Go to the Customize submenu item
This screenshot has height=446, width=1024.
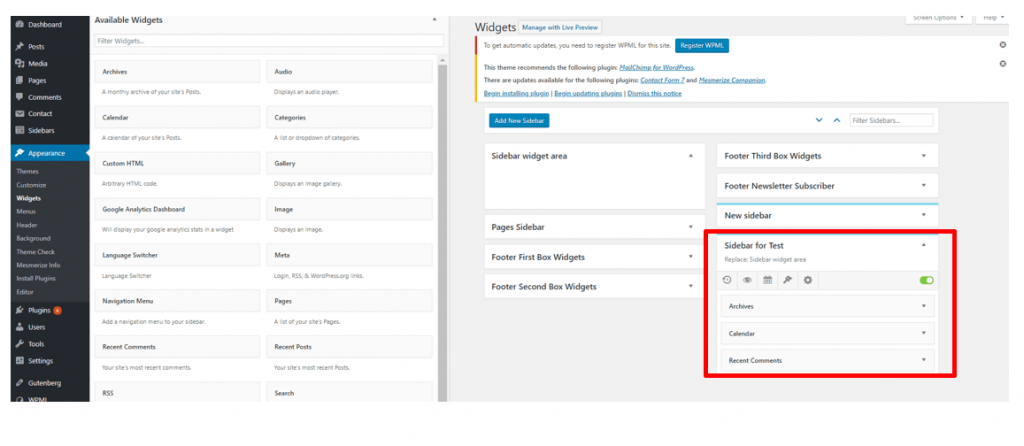(x=31, y=185)
